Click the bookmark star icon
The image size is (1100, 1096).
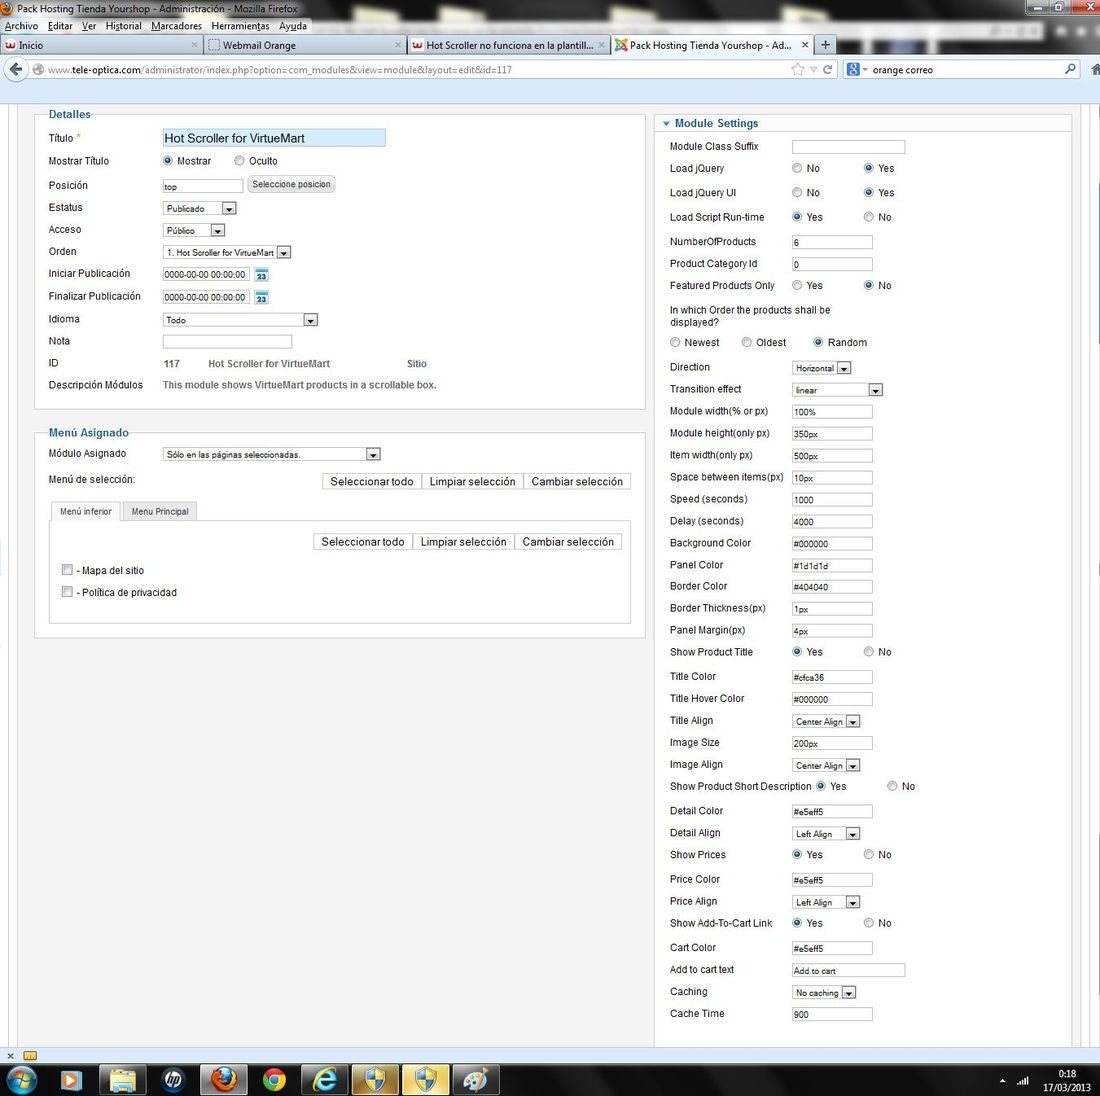[798, 69]
